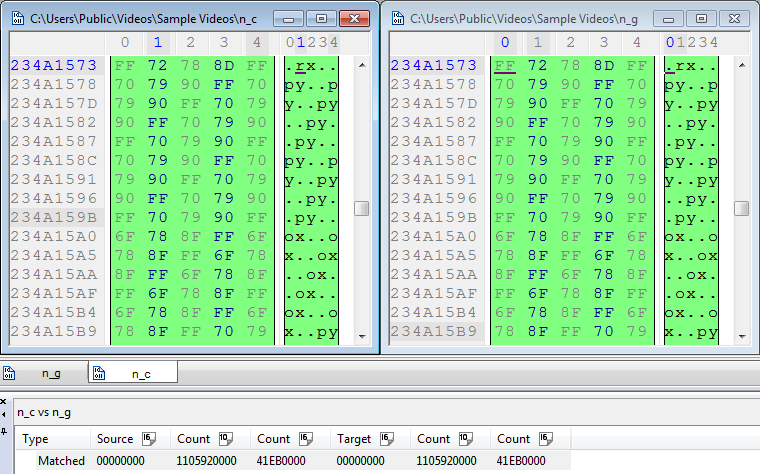Click n_g window title bar path
The width and height of the screenshot is (760, 474).
click(524, 19)
